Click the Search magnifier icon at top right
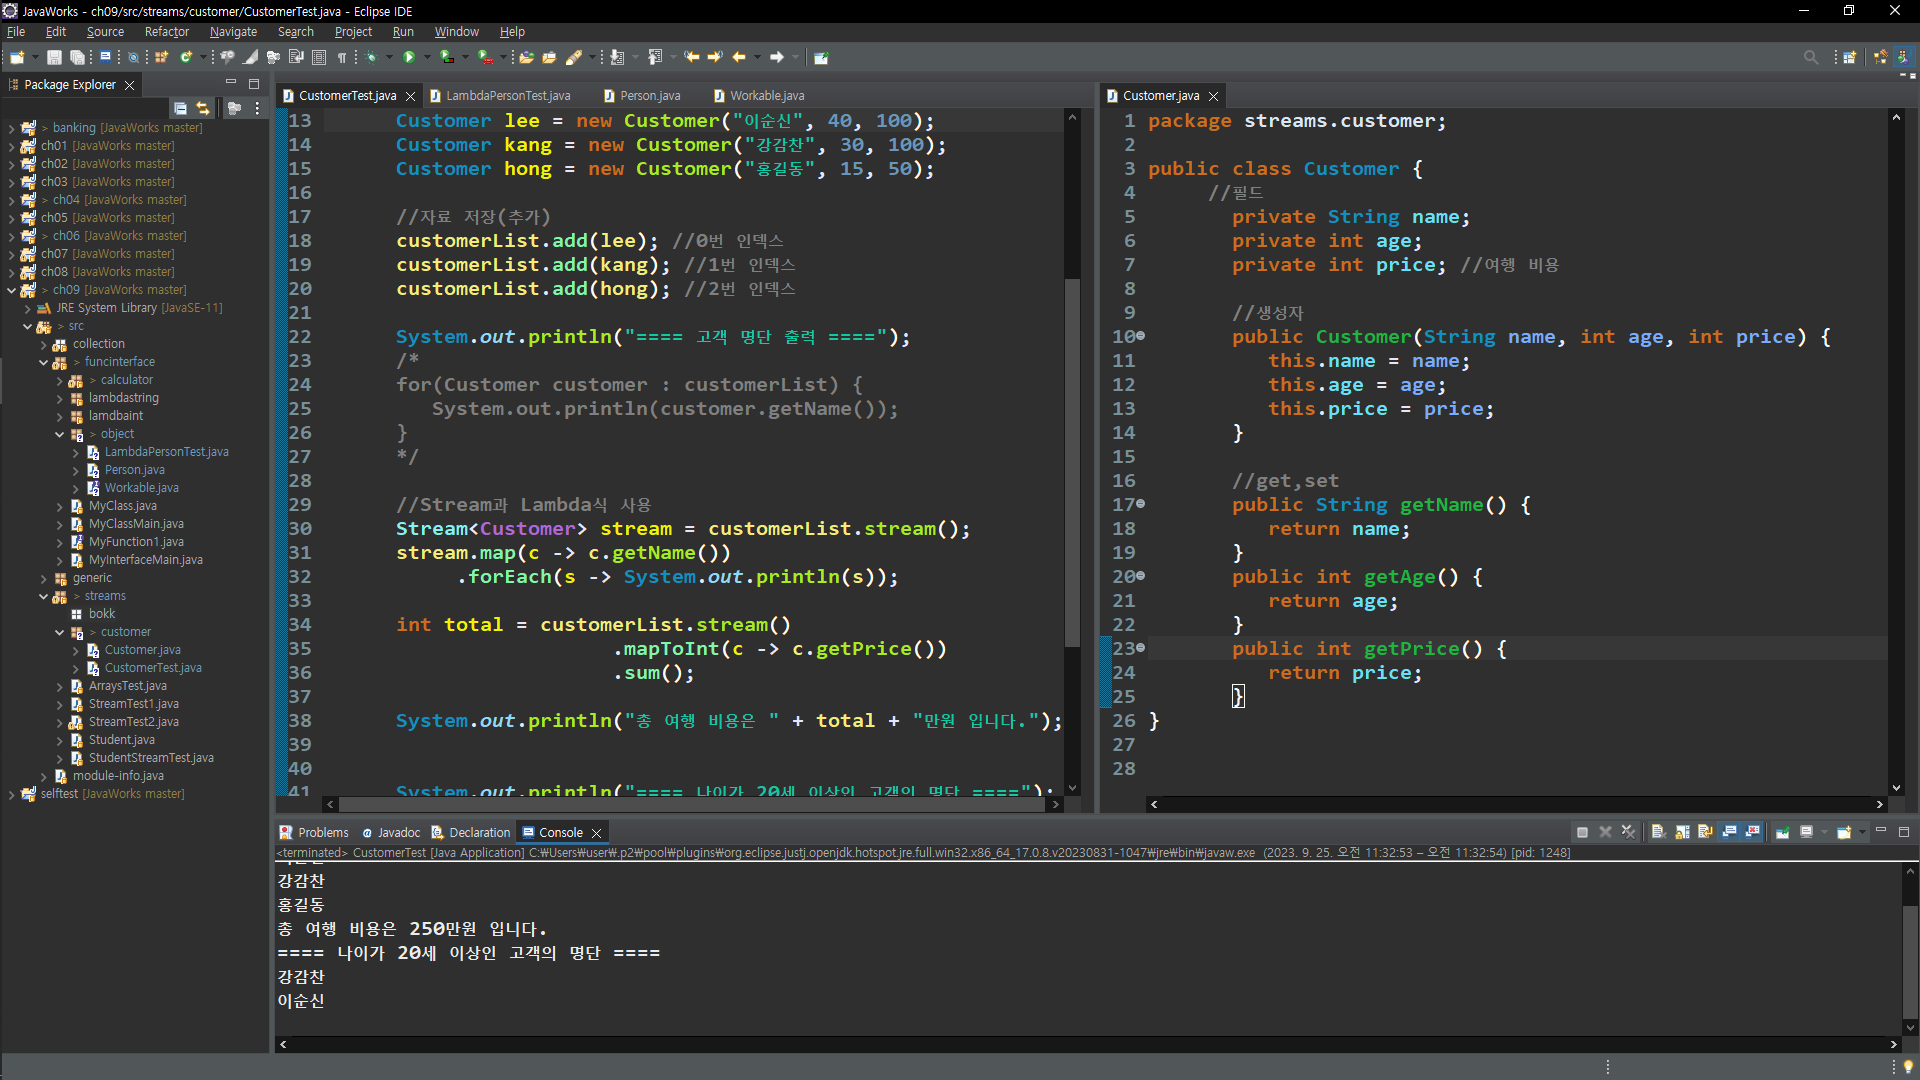Image resolution: width=1920 pixels, height=1080 pixels. [x=1810, y=57]
